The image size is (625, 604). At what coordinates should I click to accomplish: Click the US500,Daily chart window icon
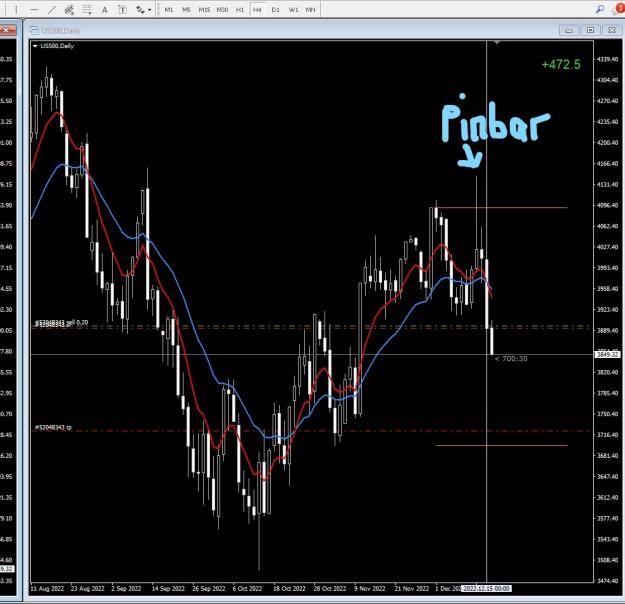(x=34, y=31)
